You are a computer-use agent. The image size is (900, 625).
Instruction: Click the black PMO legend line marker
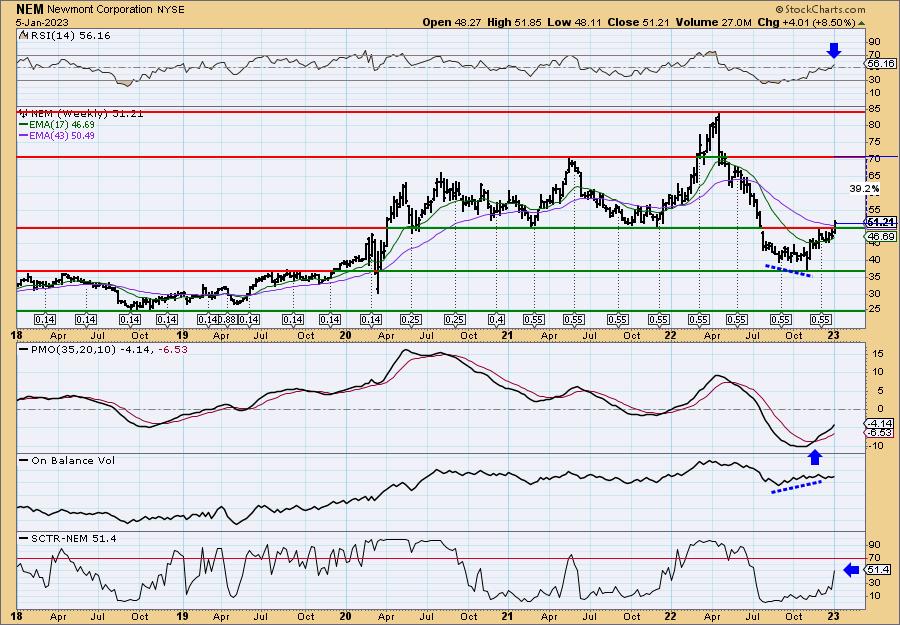[24, 350]
